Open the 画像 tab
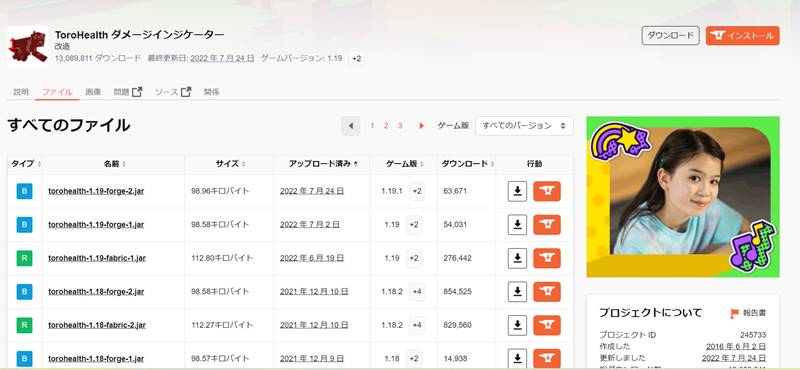 point(93,92)
